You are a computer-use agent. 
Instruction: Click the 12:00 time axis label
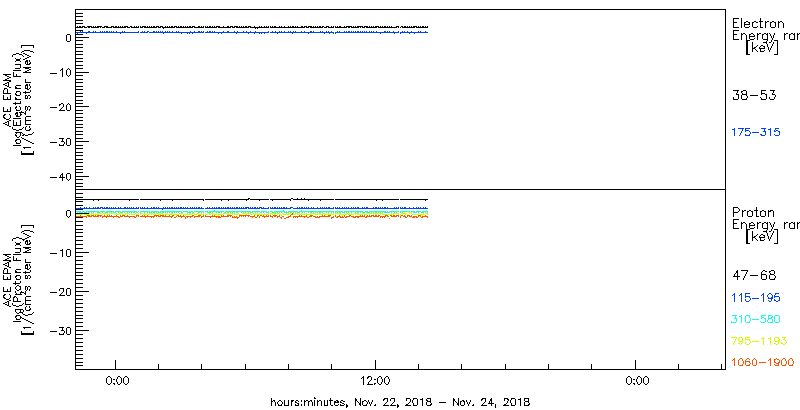coord(376,380)
